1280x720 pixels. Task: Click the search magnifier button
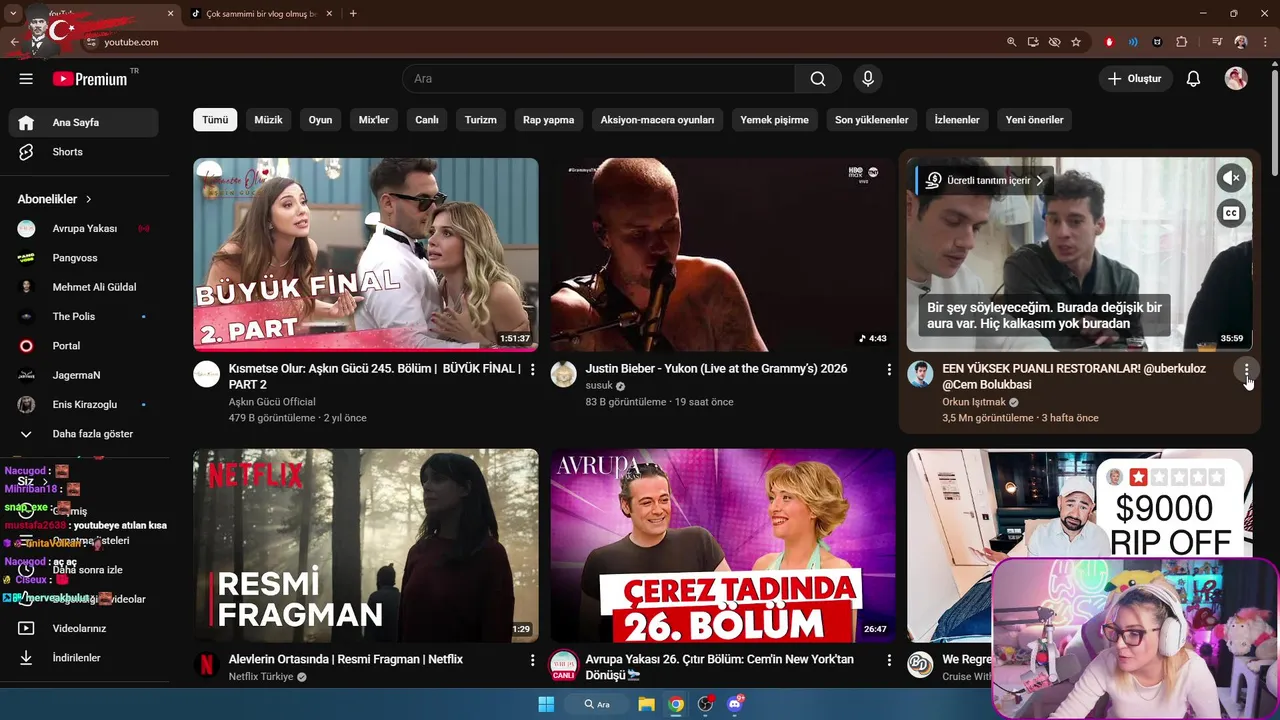click(818, 79)
